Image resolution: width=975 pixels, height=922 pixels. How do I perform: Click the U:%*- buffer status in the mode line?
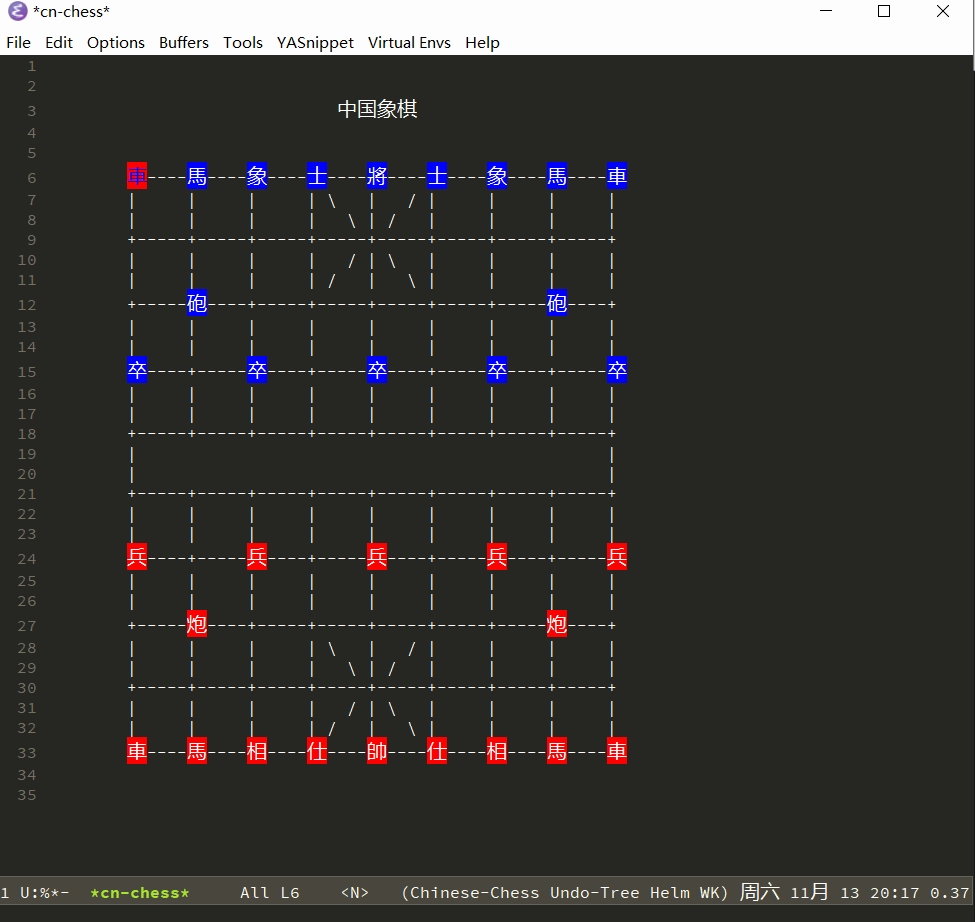click(45, 893)
